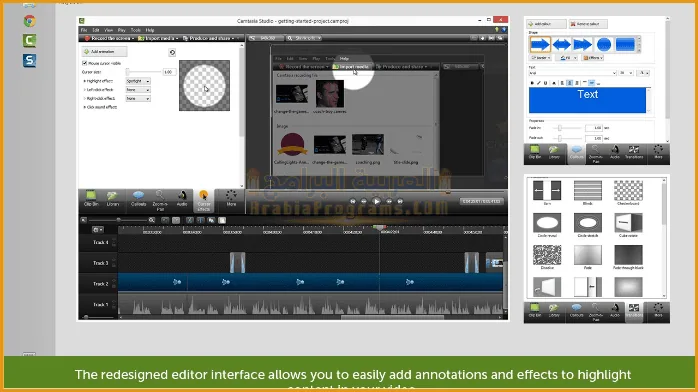
Task: Open Edit menu in Camtasia Studio
Action: [x=96, y=30]
